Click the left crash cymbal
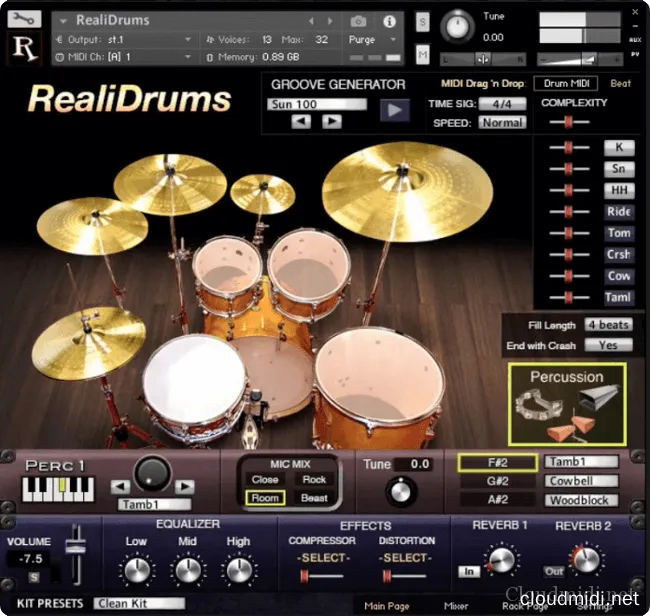The width and height of the screenshot is (650, 616). (92, 226)
